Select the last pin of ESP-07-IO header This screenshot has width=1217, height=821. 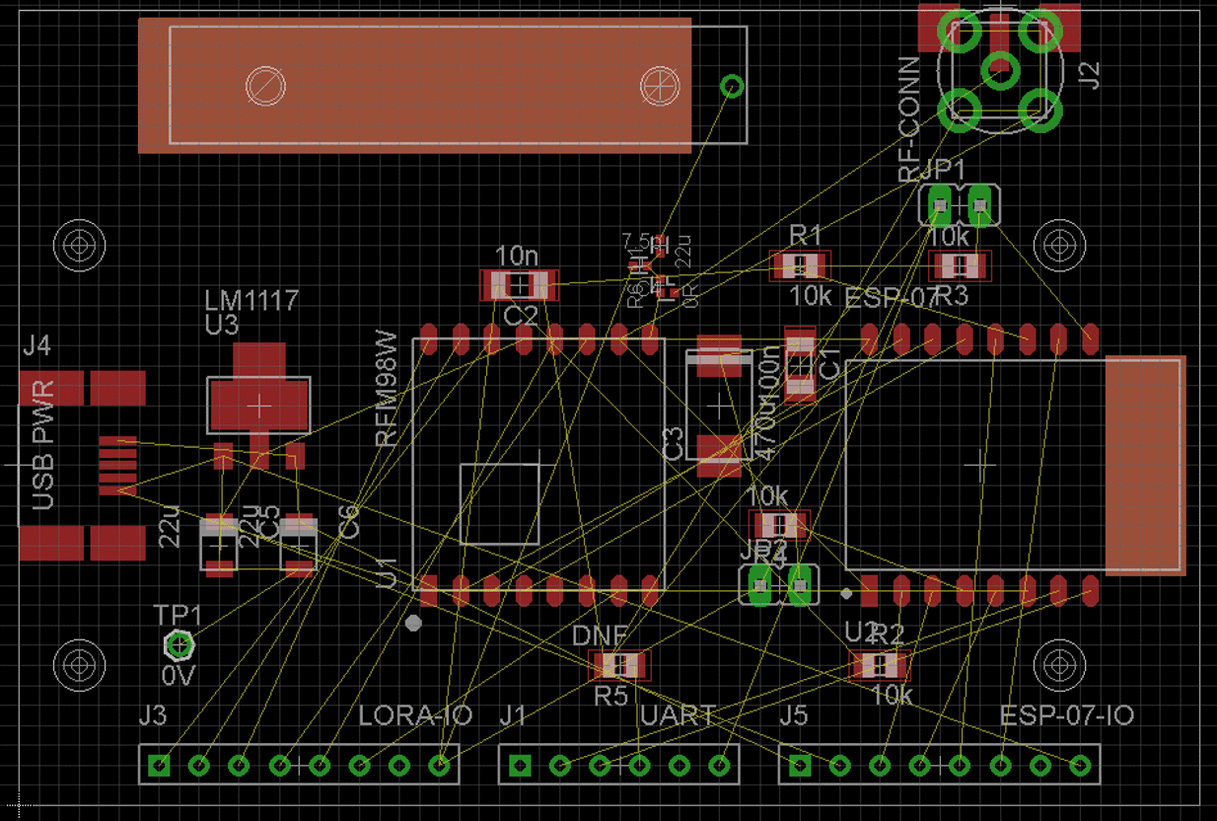pos(1080,766)
